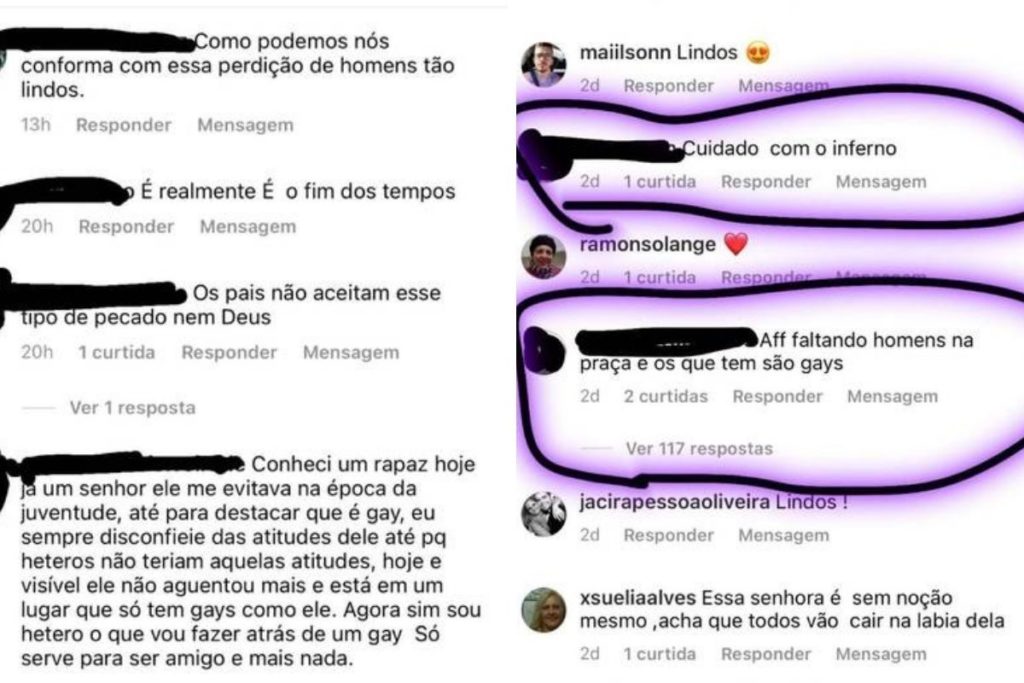Image resolution: width=1024 pixels, height=683 pixels.
Task: Open maiilsonn's profile picture
Action: click(x=543, y=65)
